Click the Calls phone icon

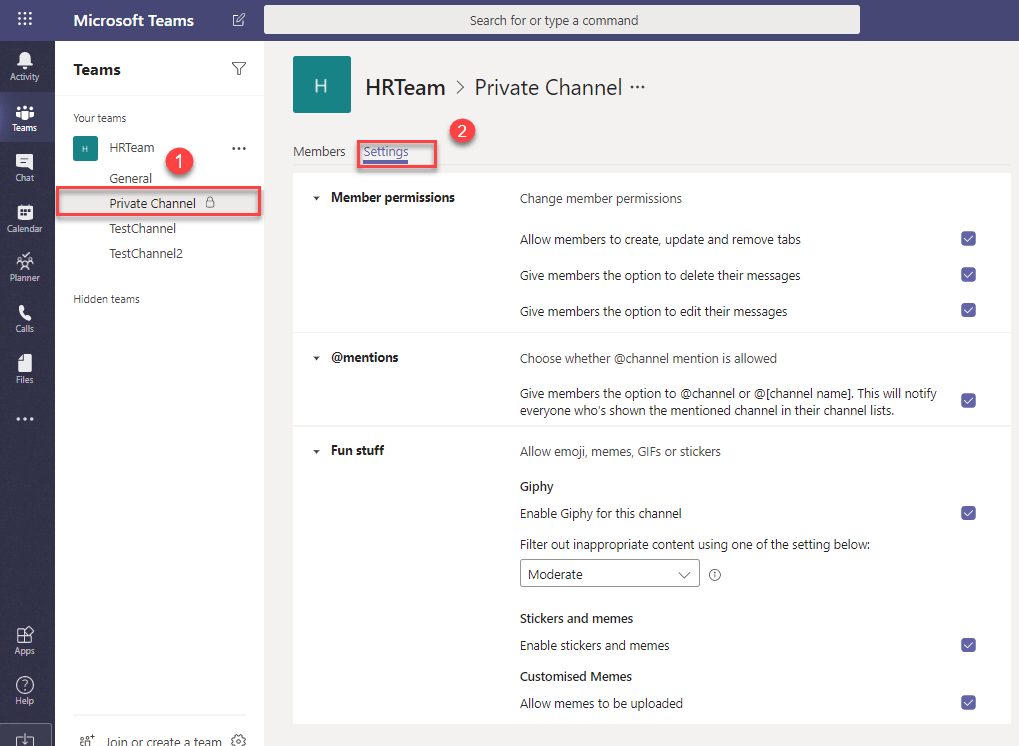tap(25, 318)
